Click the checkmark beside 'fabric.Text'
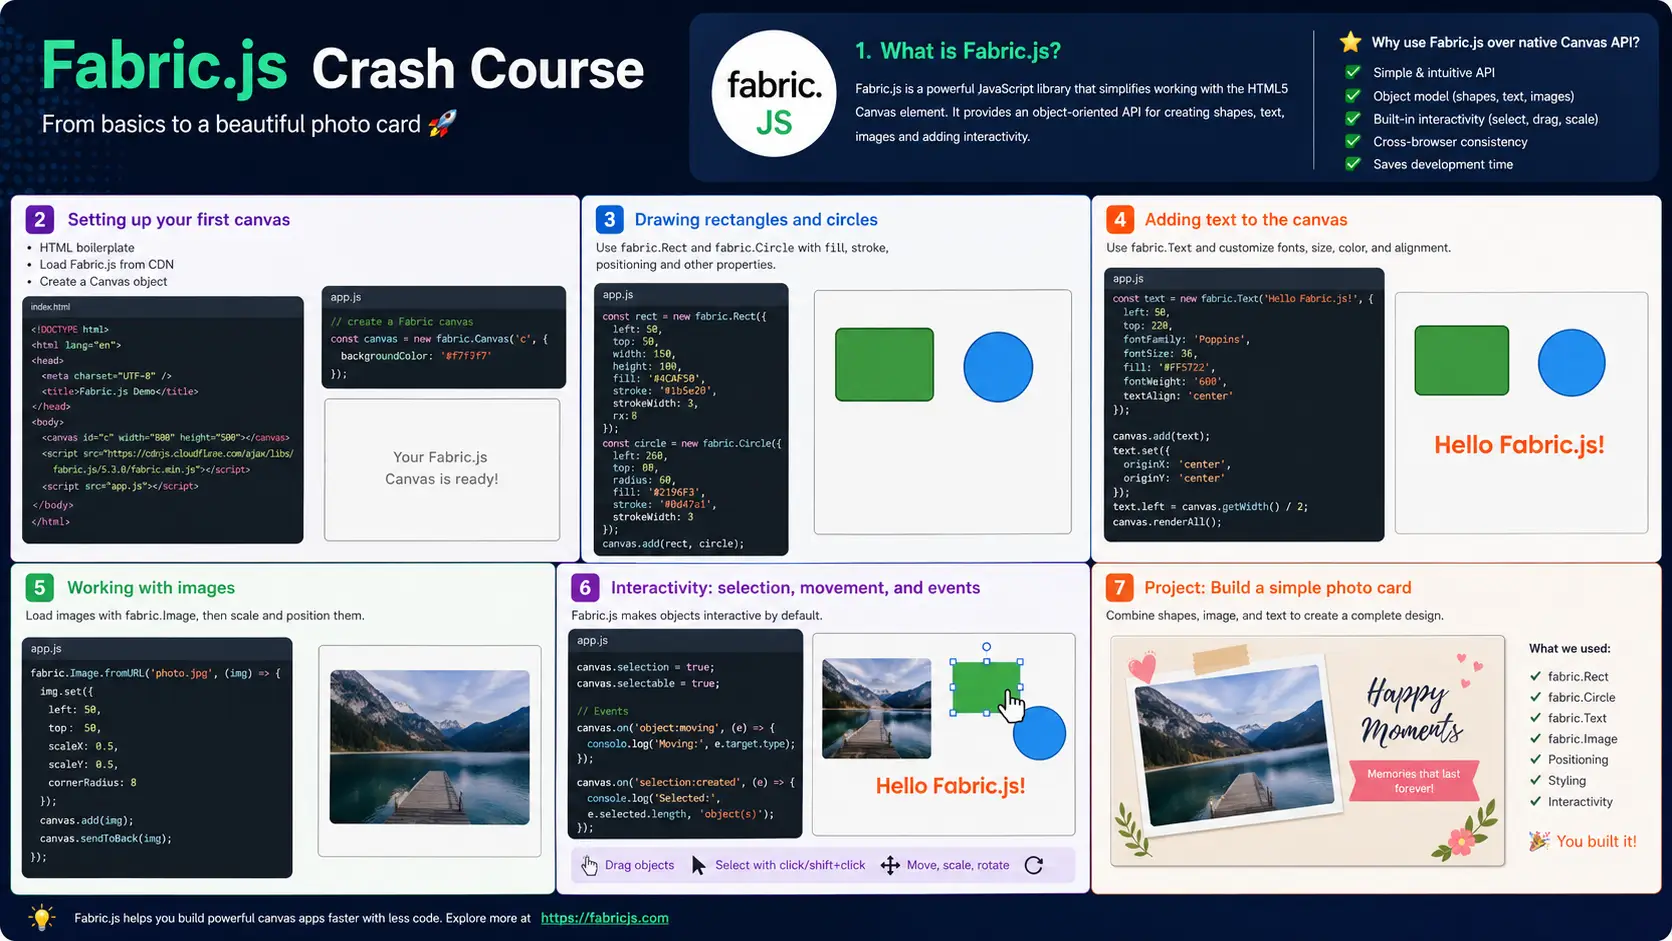This screenshot has width=1672, height=941. click(1535, 718)
